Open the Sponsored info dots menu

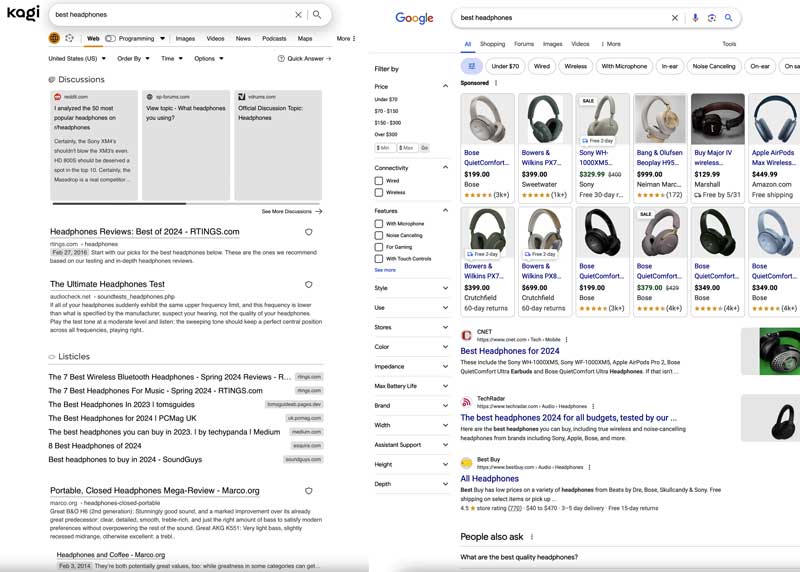[496, 83]
